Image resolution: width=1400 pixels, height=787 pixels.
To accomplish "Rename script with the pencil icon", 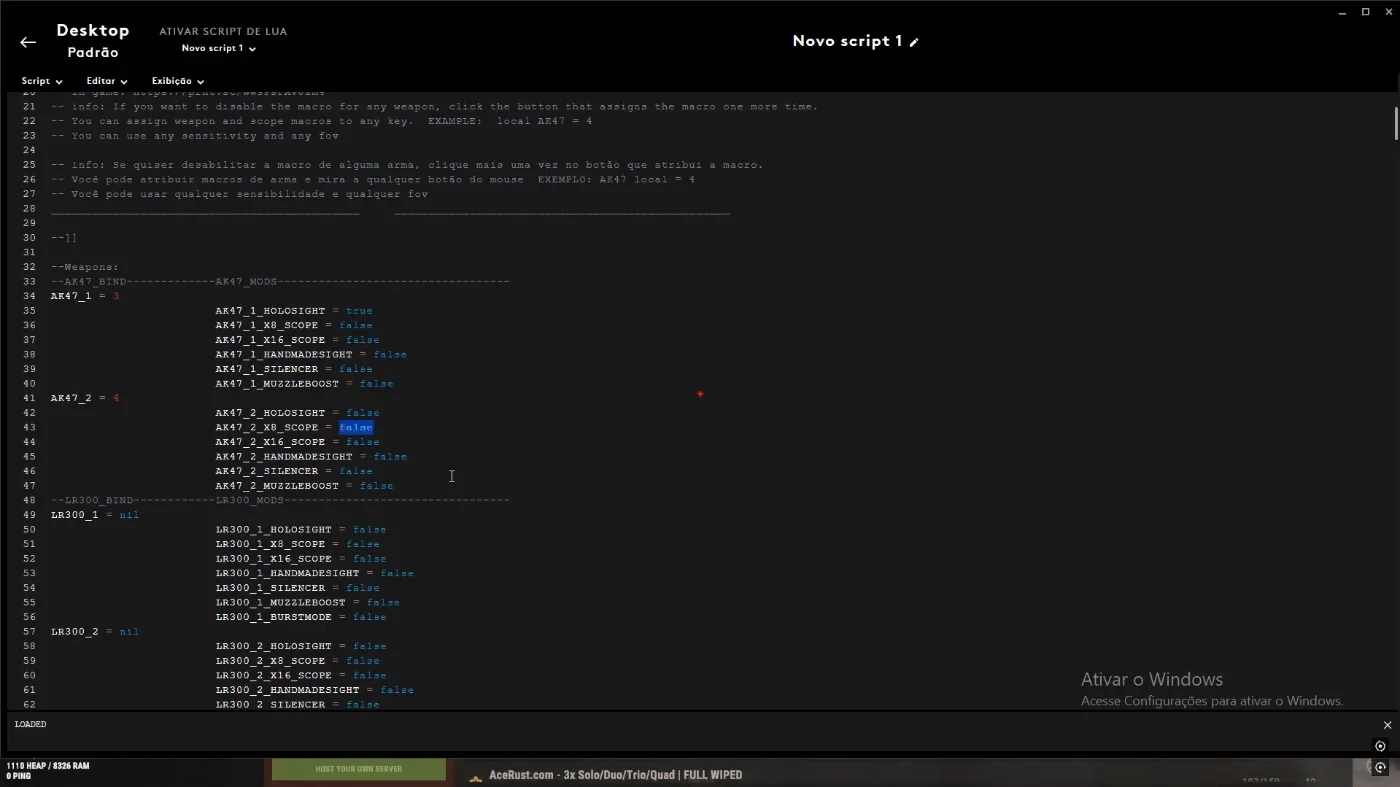I will pyautogui.click(x=914, y=42).
